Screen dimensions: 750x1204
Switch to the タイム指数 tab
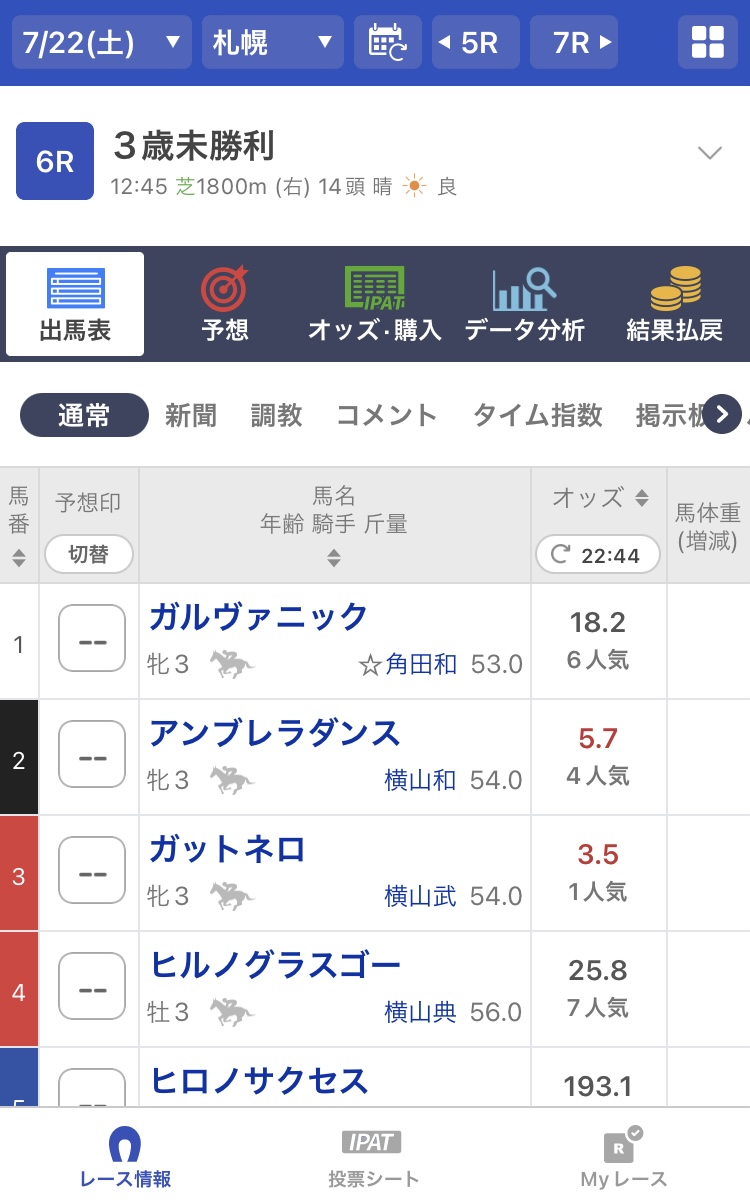[537, 415]
